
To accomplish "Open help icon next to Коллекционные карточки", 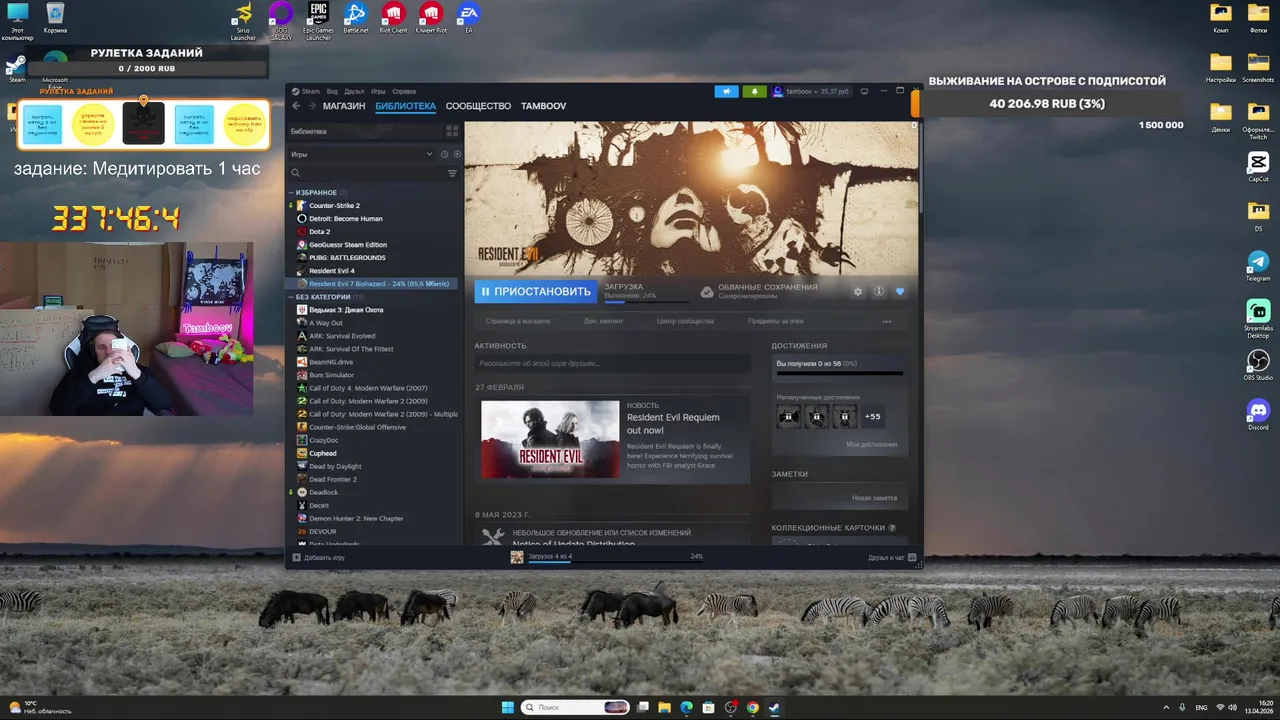I will pos(892,528).
